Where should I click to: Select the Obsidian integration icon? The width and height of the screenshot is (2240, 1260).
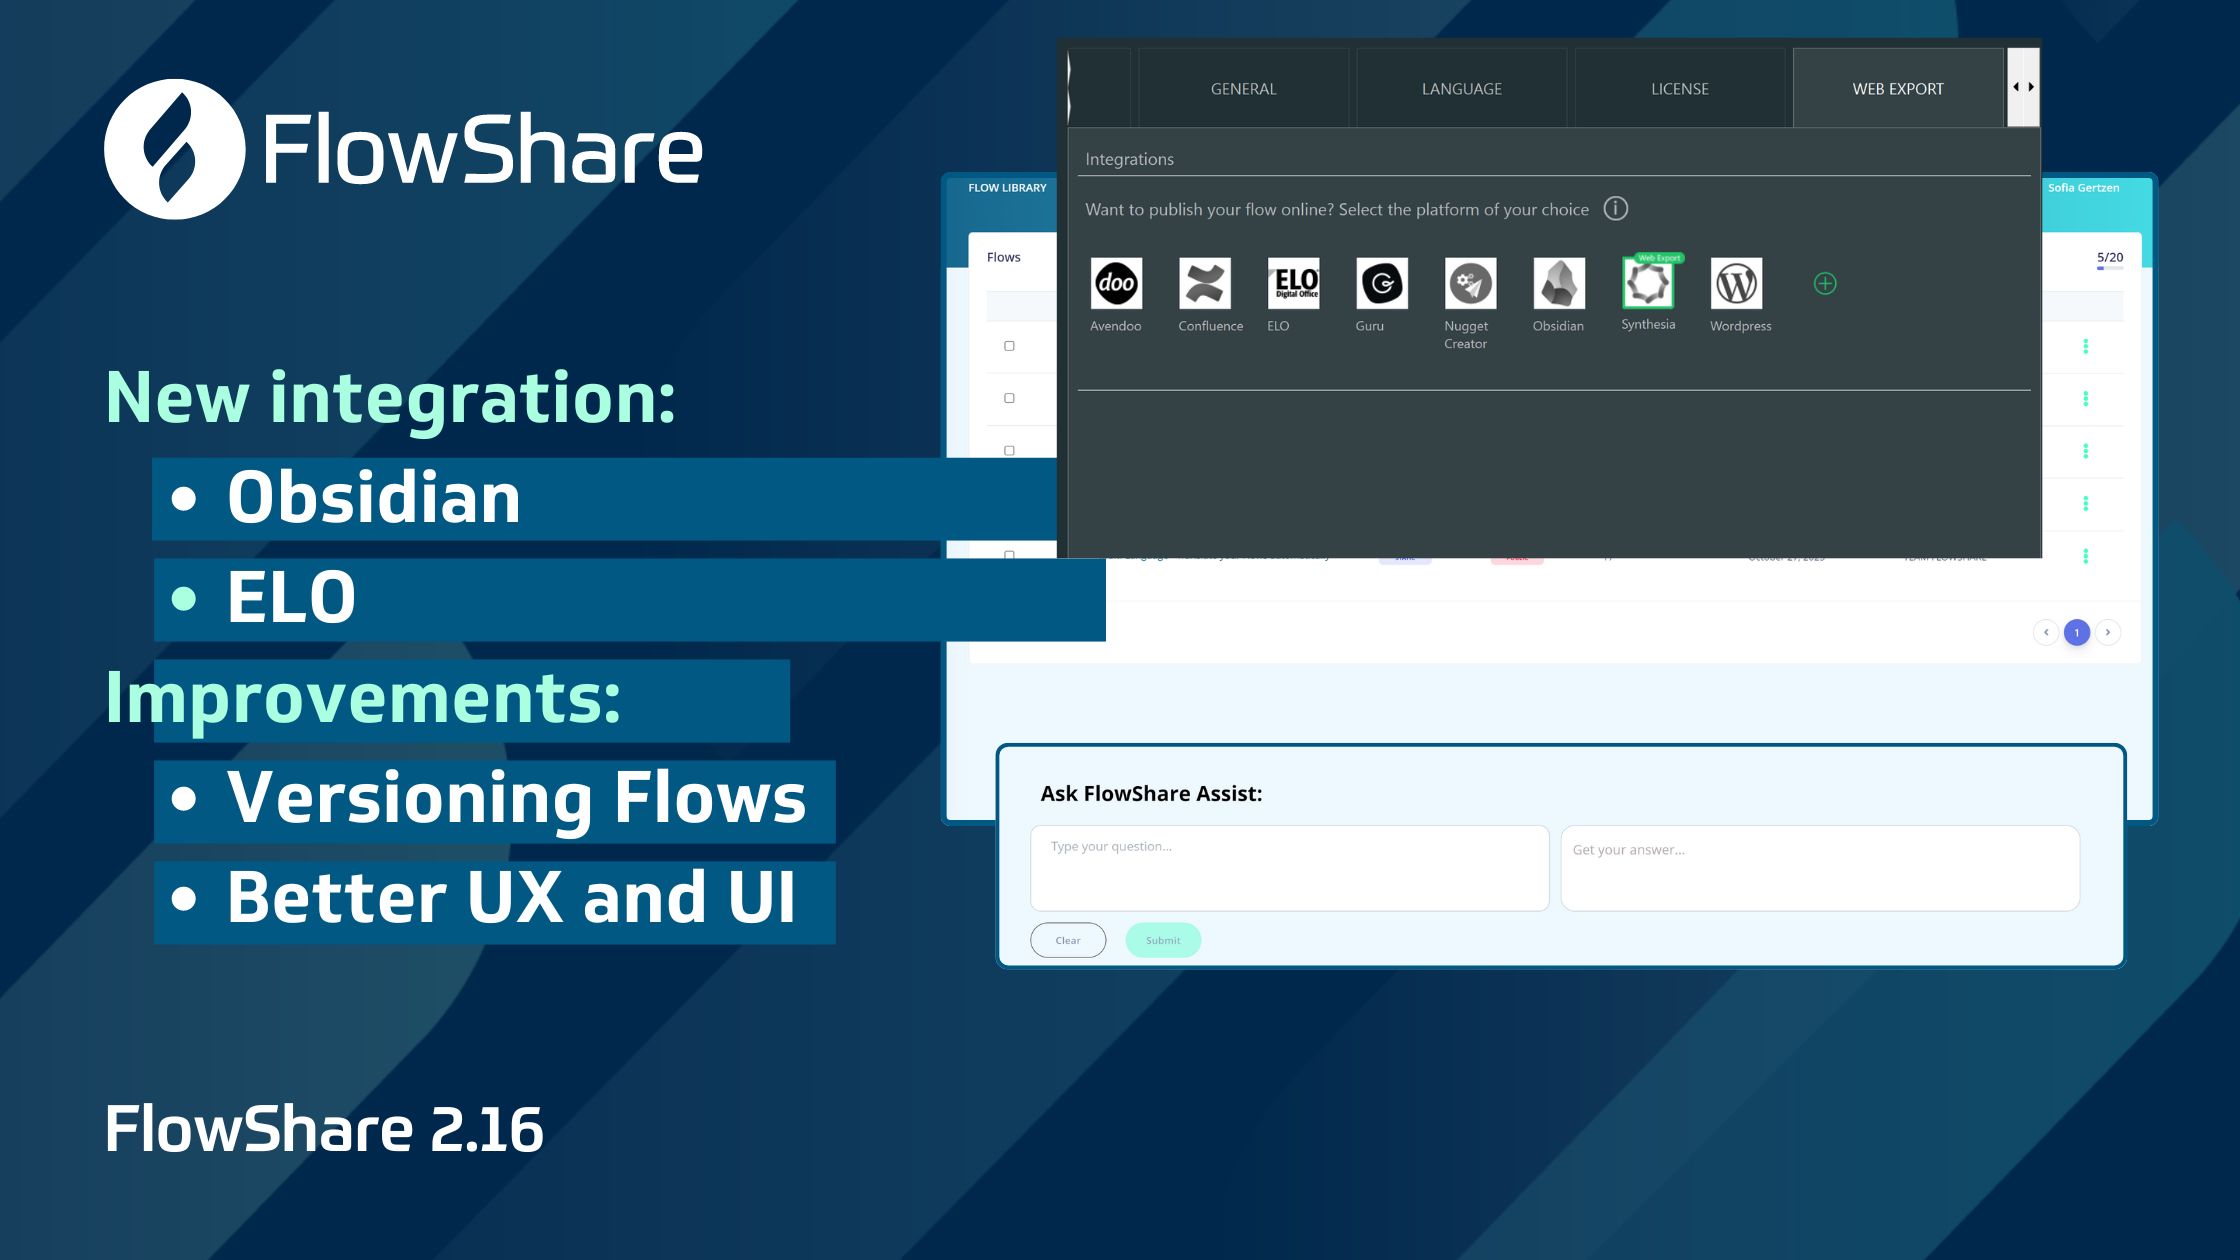(1559, 284)
